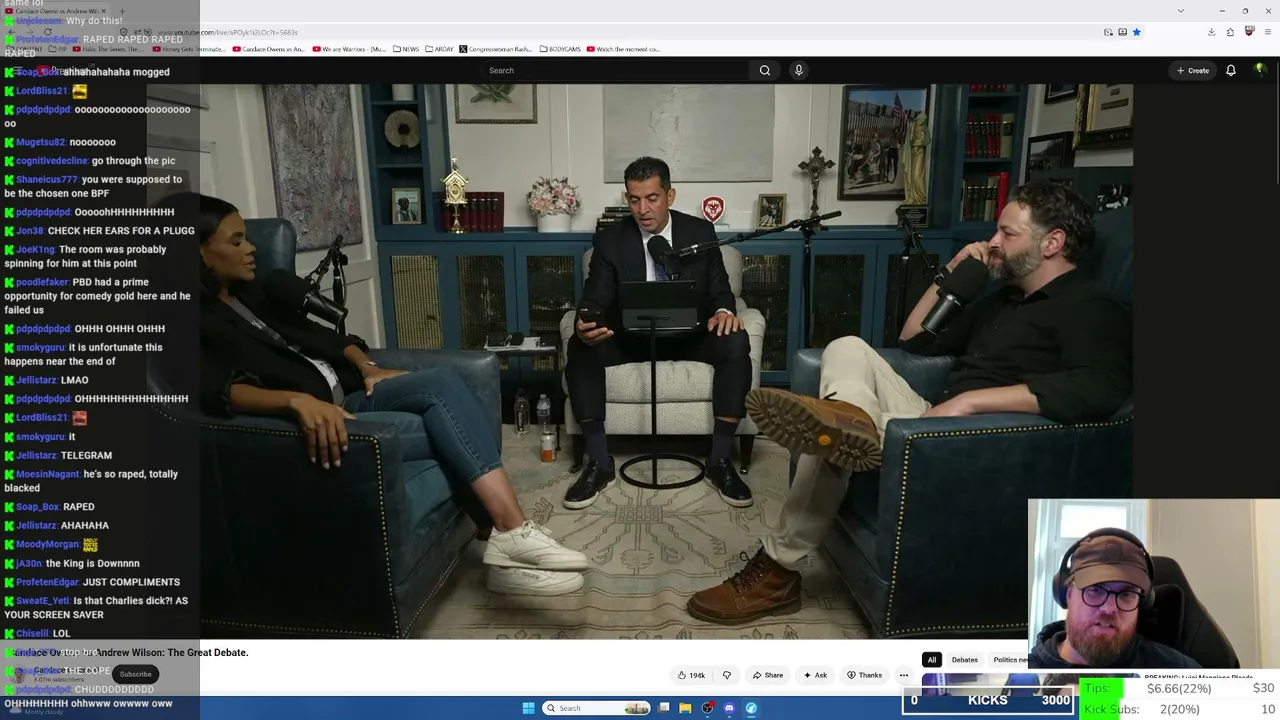
Task: Open the Candace Owens vs An... bookmark
Action: click(x=270, y=49)
